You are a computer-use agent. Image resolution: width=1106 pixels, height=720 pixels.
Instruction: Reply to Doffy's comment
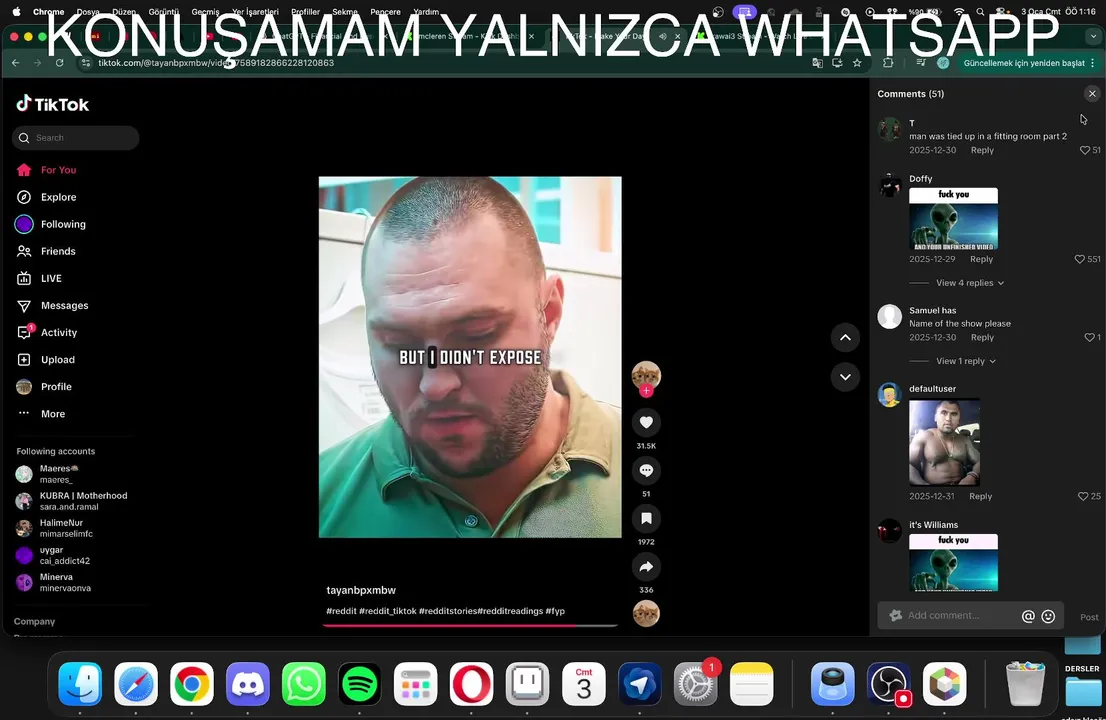pyautogui.click(x=981, y=260)
